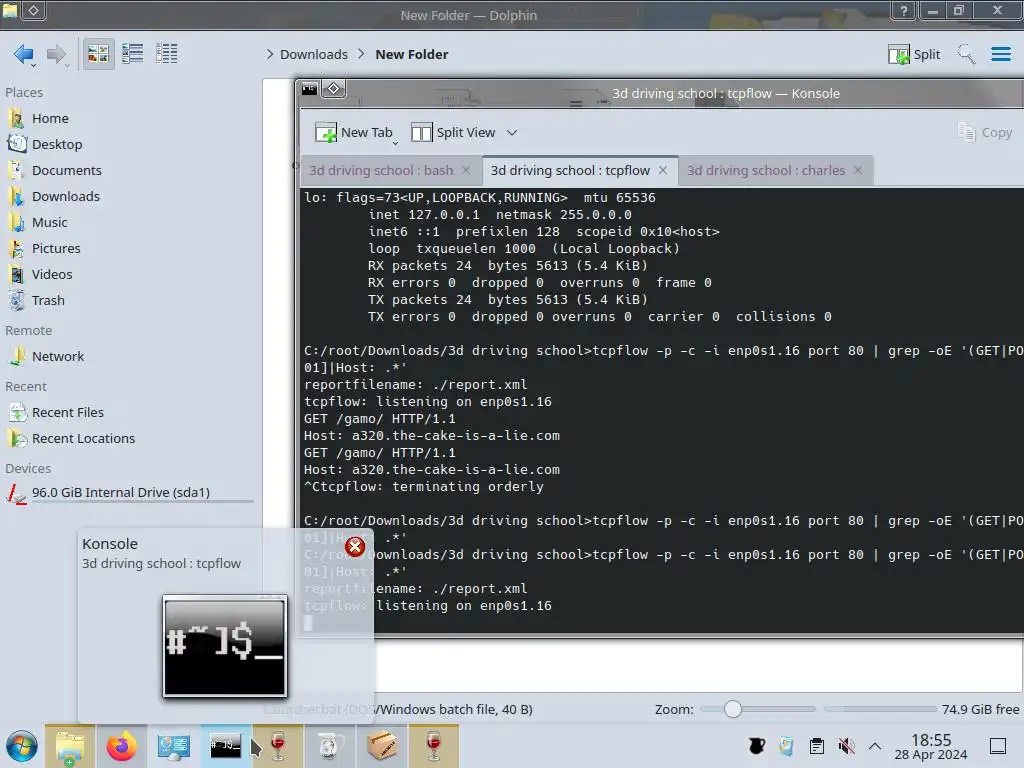
Task: Click Split View in Konsole toolbar
Action: [453, 133]
